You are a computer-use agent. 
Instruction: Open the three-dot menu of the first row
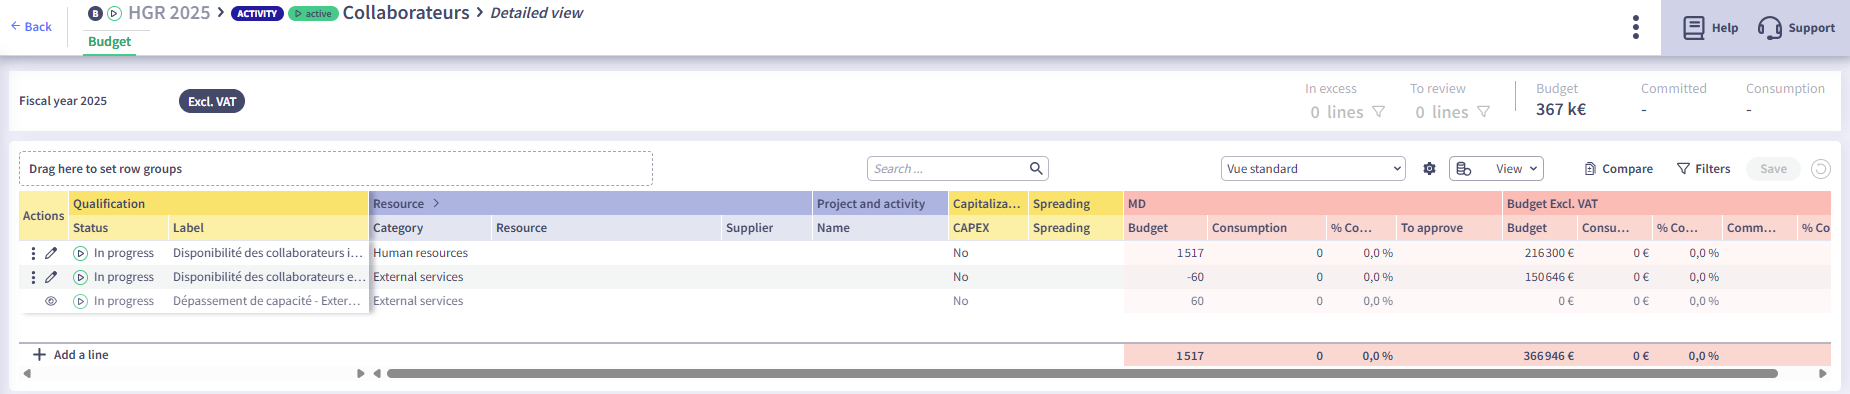(x=33, y=253)
